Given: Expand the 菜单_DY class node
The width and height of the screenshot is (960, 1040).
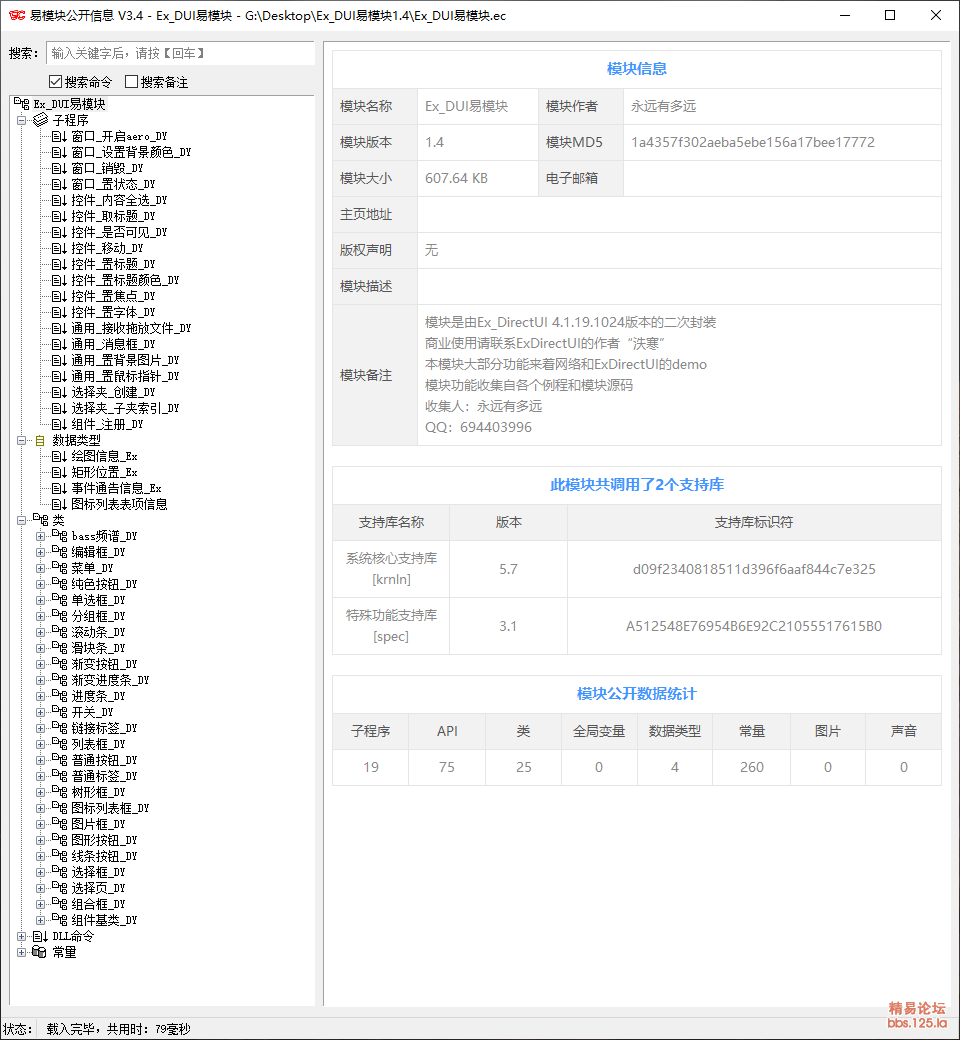Looking at the screenshot, I should [40, 568].
